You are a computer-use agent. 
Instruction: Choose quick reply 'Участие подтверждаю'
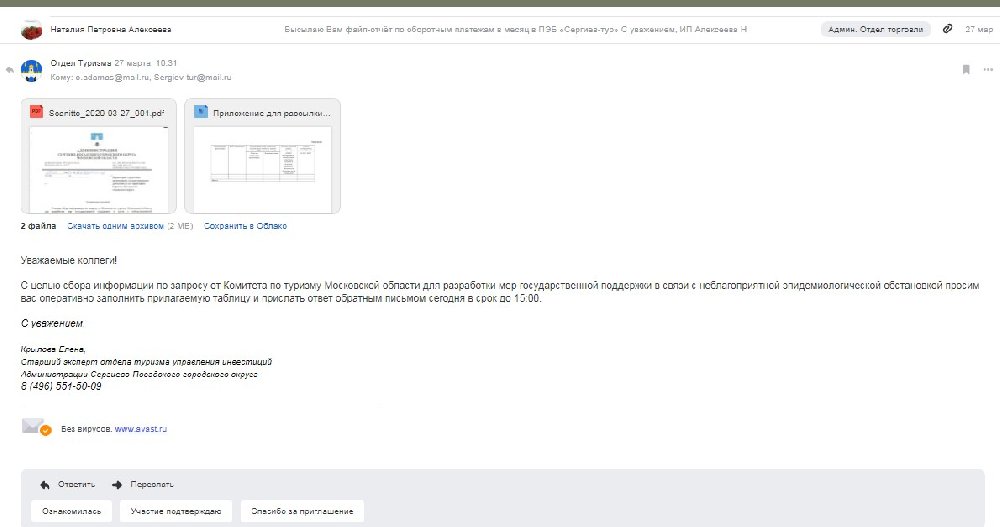click(x=177, y=512)
